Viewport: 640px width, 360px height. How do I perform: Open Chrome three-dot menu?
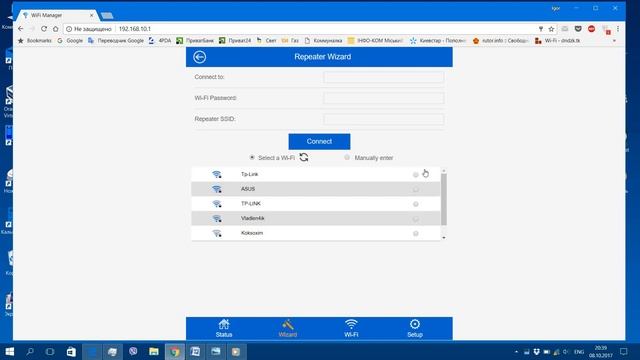[x=618, y=29]
